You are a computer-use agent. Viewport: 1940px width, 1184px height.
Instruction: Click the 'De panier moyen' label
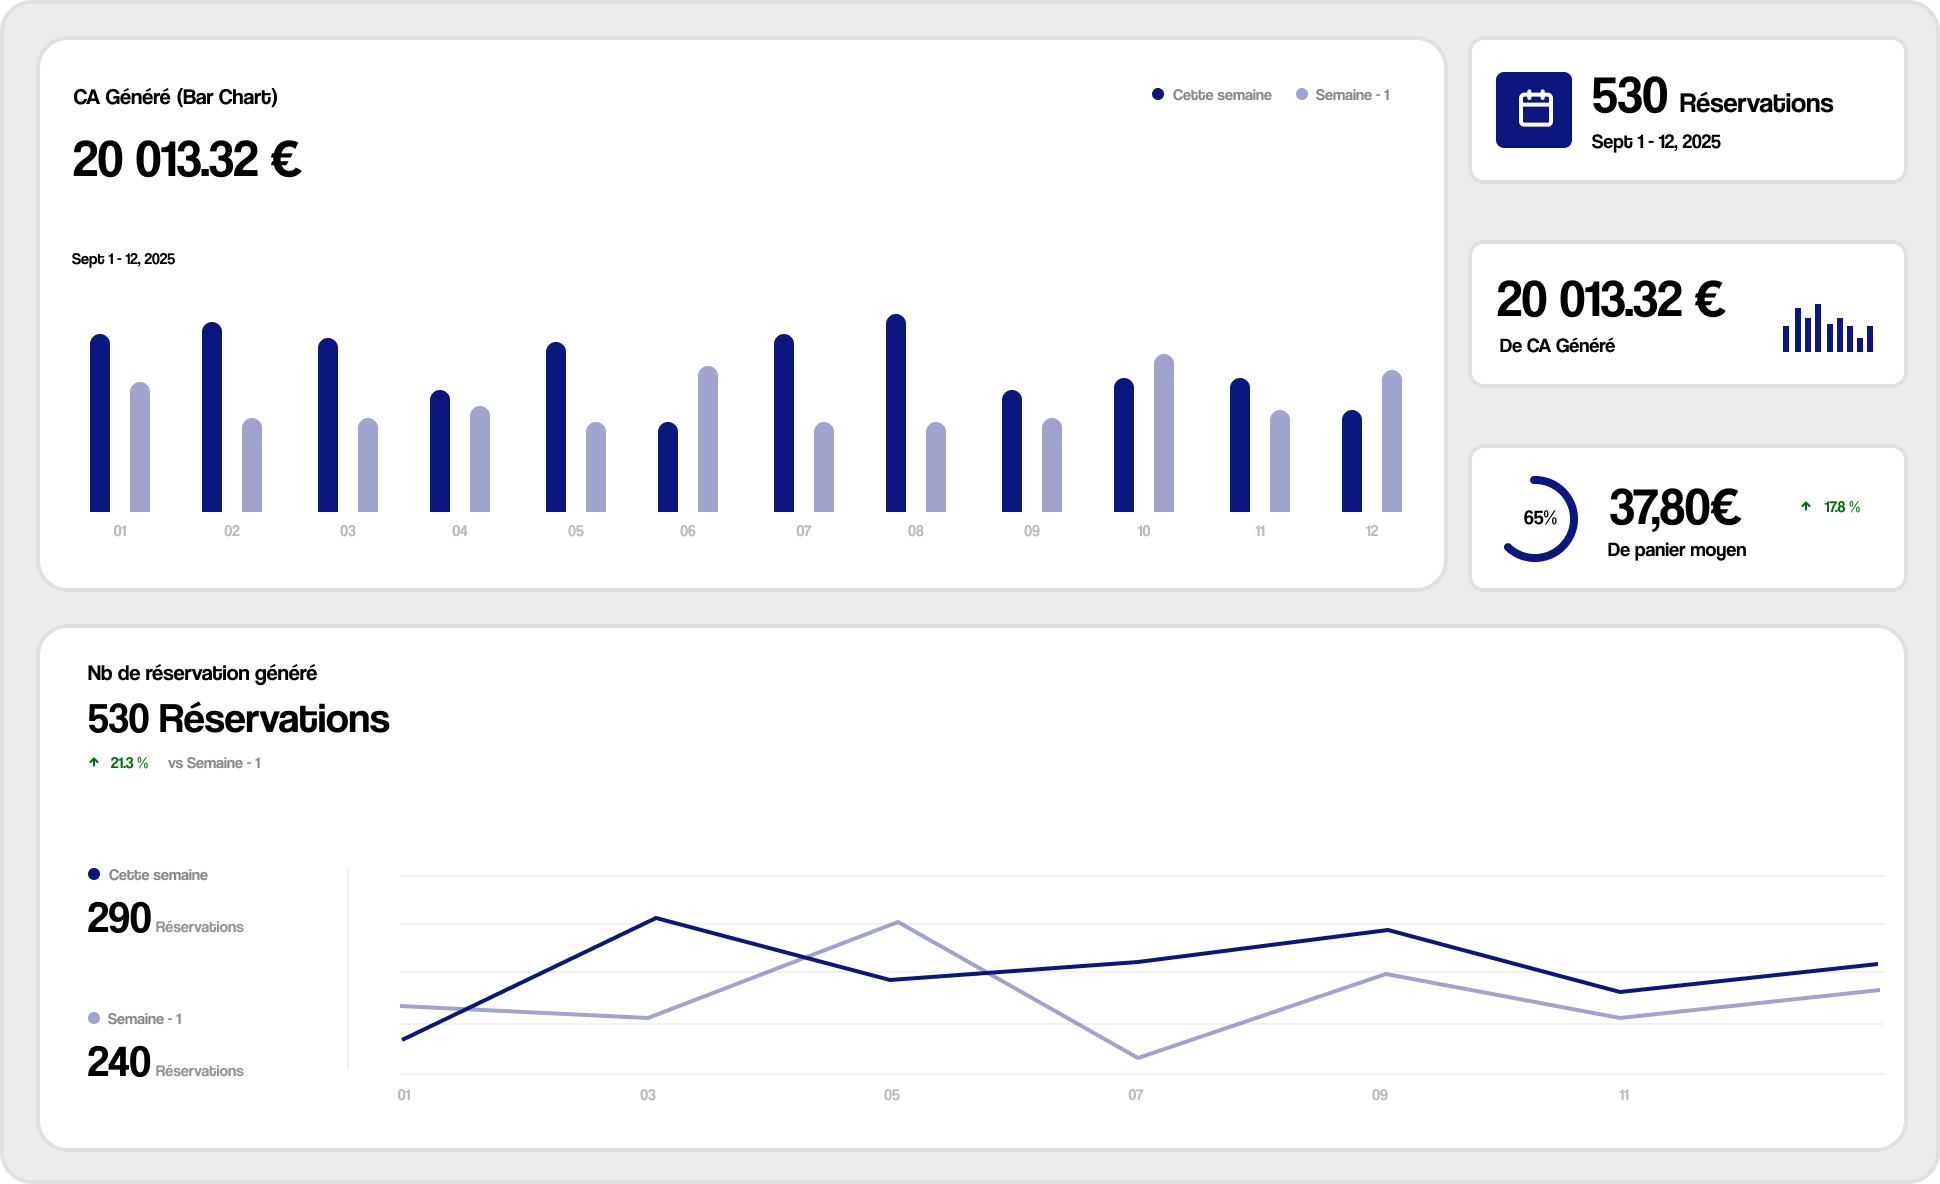(x=1677, y=550)
